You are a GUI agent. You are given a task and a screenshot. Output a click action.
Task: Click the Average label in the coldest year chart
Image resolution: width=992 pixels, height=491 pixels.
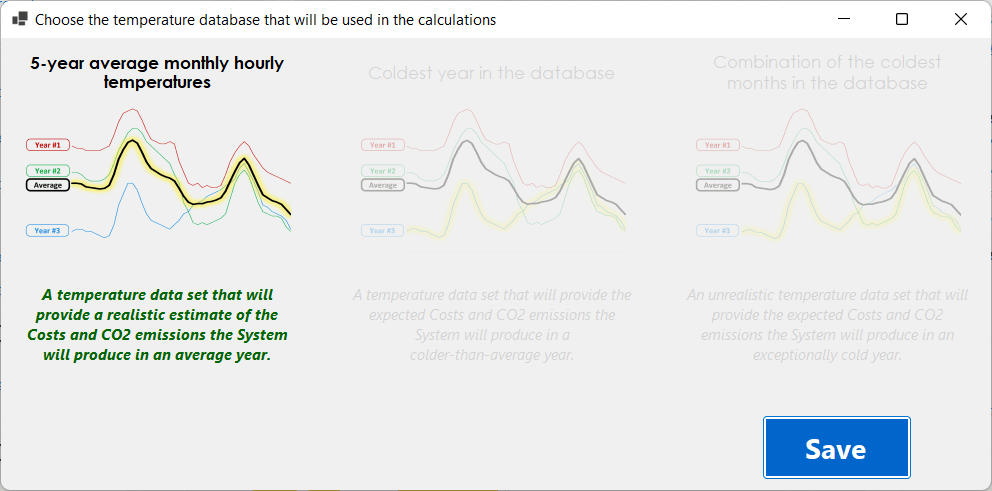point(383,185)
